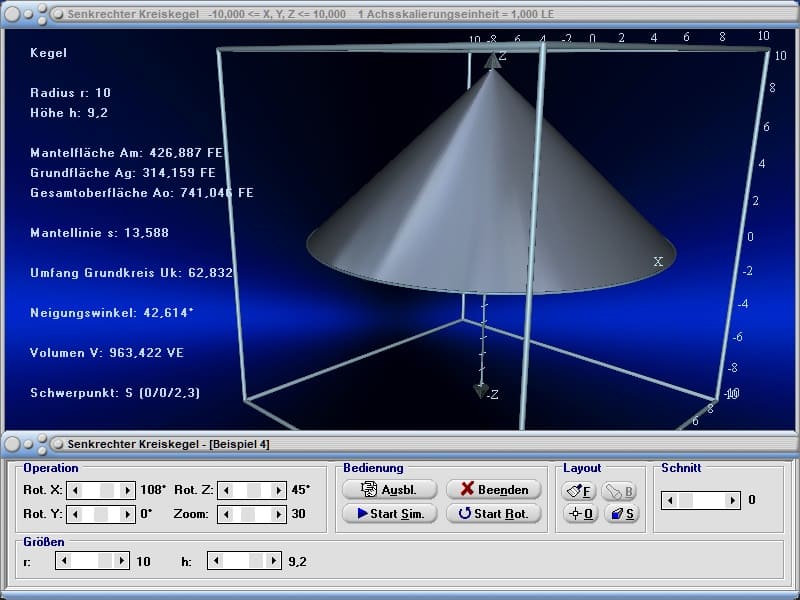
Task: Start rotation with the Start Rot. button
Action: (x=493, y=513)
